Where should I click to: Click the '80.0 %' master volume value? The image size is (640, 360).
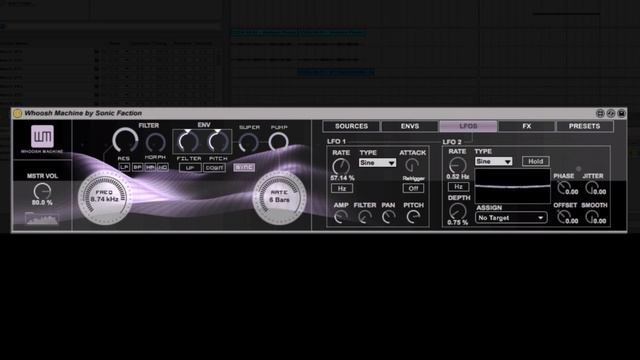click(42, 202)
